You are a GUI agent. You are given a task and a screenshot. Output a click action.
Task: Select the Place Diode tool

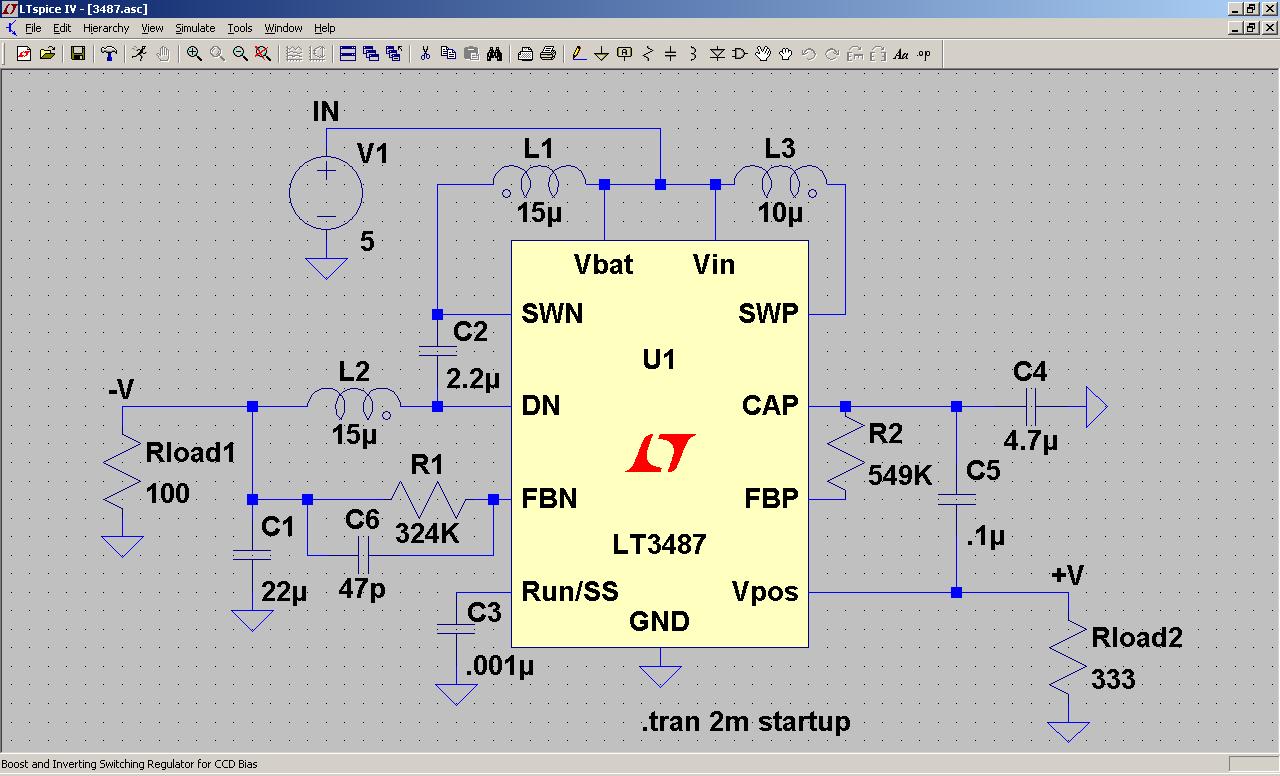pos(717,54)
